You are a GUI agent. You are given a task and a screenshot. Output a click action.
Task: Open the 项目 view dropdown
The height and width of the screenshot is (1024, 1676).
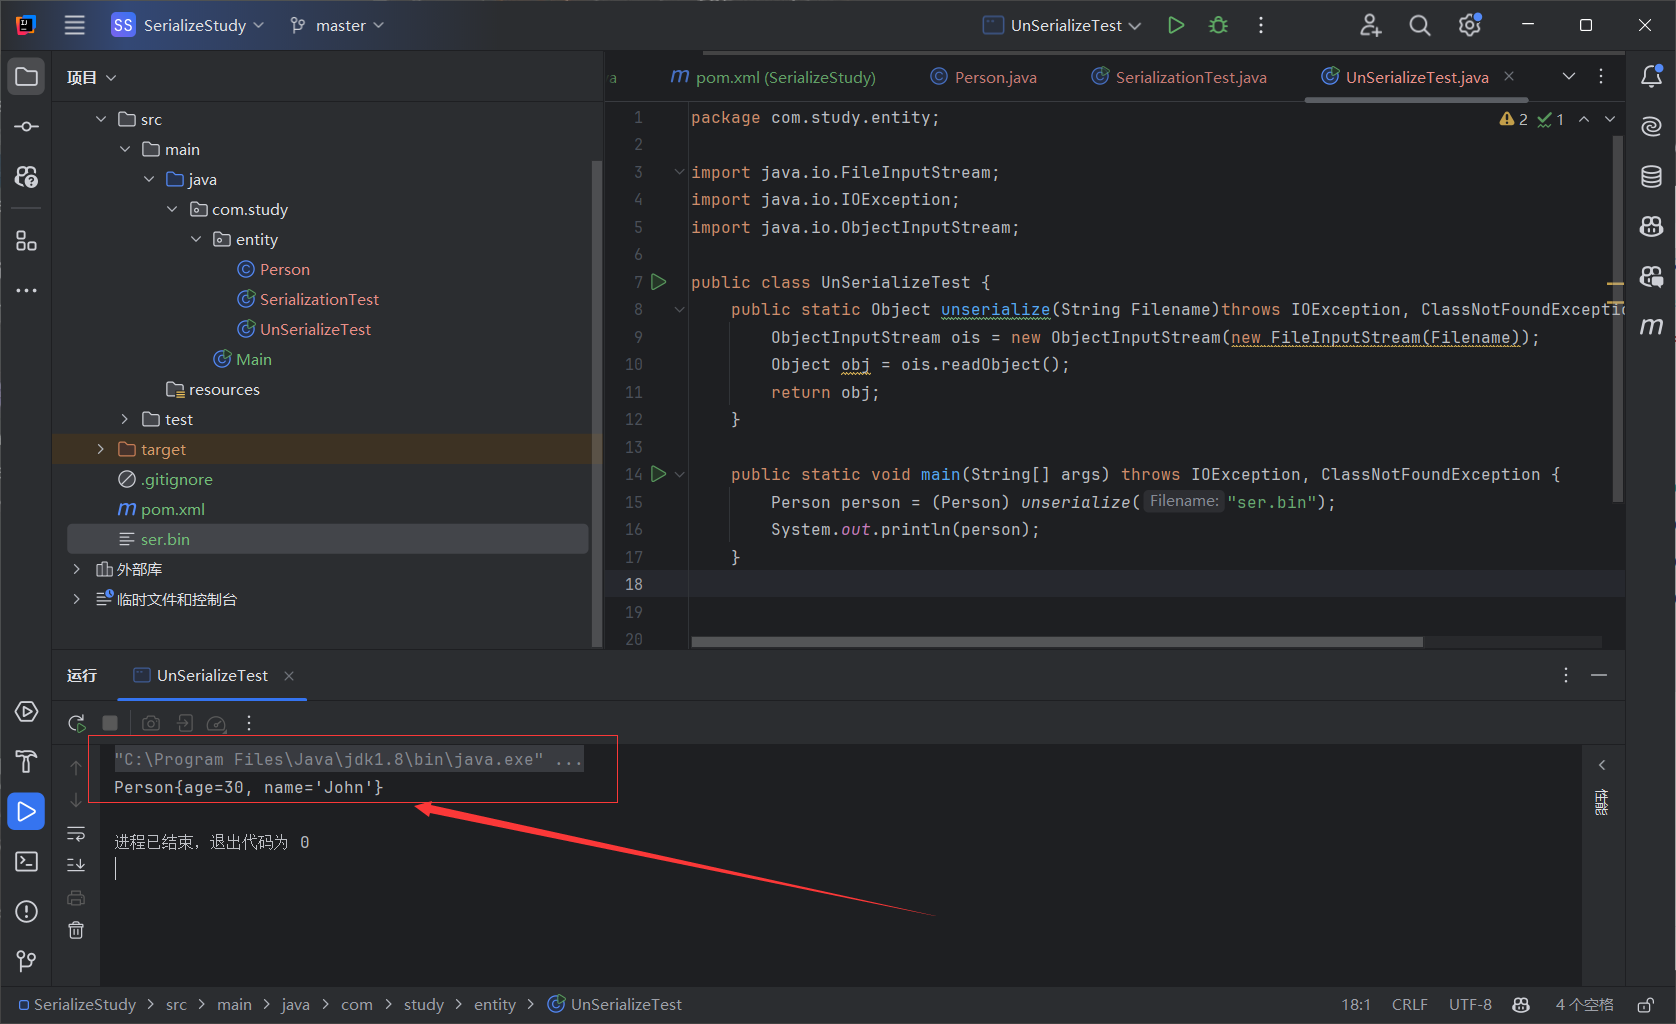pyautogui.click(x=91, y=78)
